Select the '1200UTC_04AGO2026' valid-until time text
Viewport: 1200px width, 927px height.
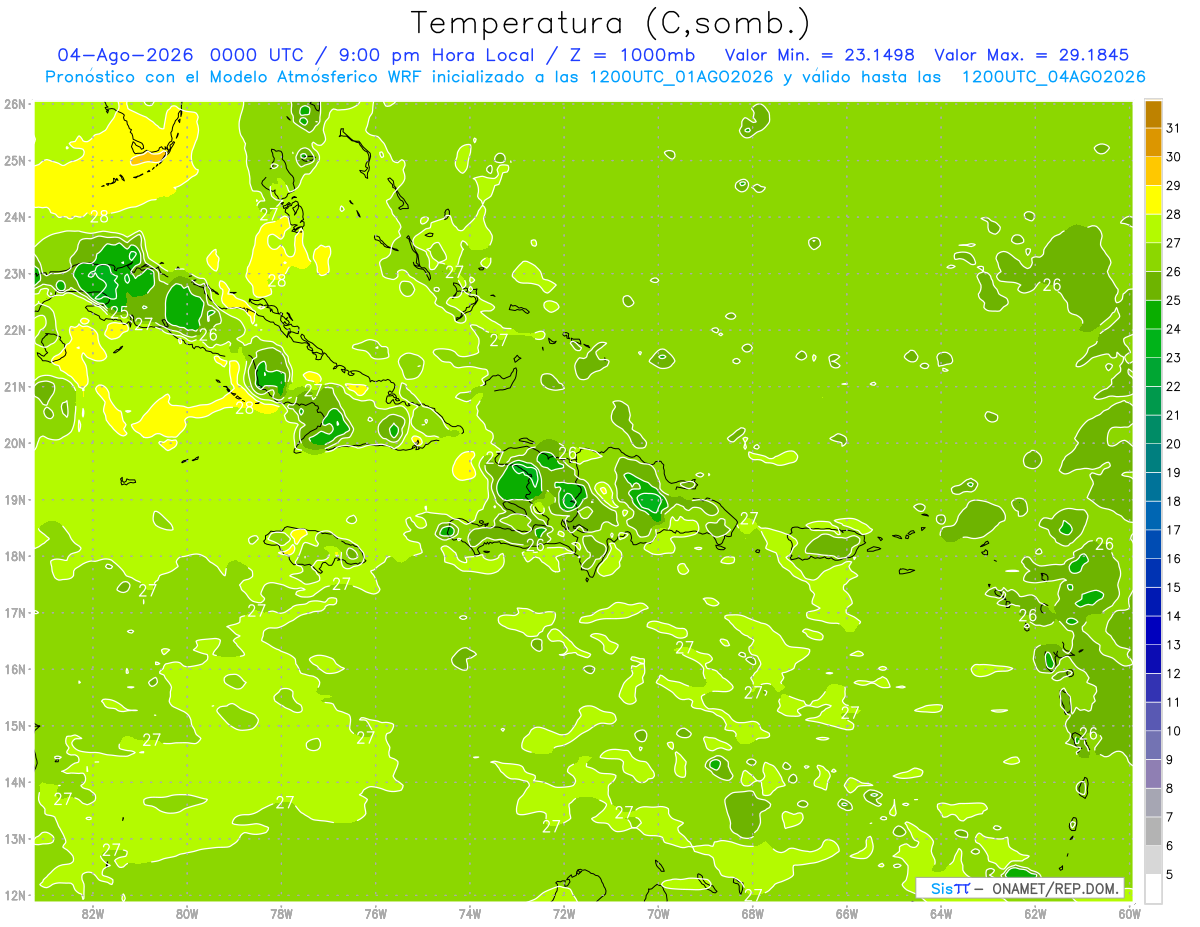pyautogui.click(x=1052, y=77)
